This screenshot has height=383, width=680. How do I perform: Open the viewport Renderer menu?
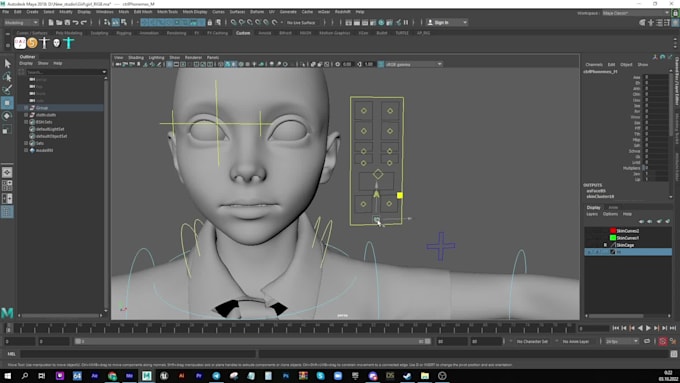coord(193,57)
